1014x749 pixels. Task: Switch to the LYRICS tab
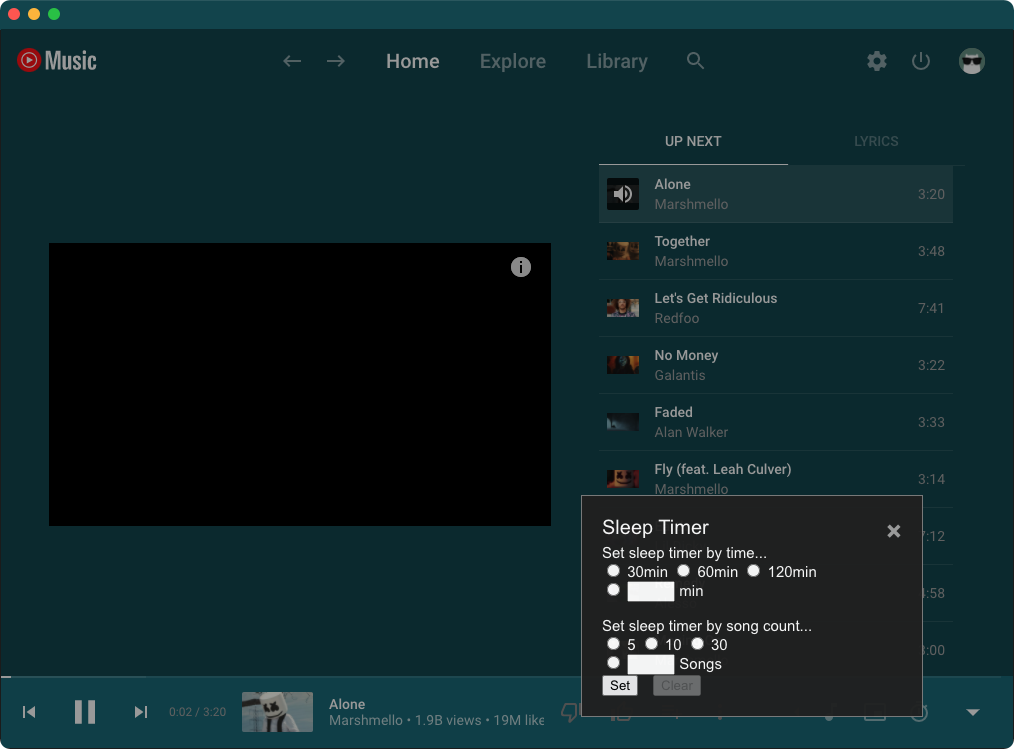[x=876, y=141]
